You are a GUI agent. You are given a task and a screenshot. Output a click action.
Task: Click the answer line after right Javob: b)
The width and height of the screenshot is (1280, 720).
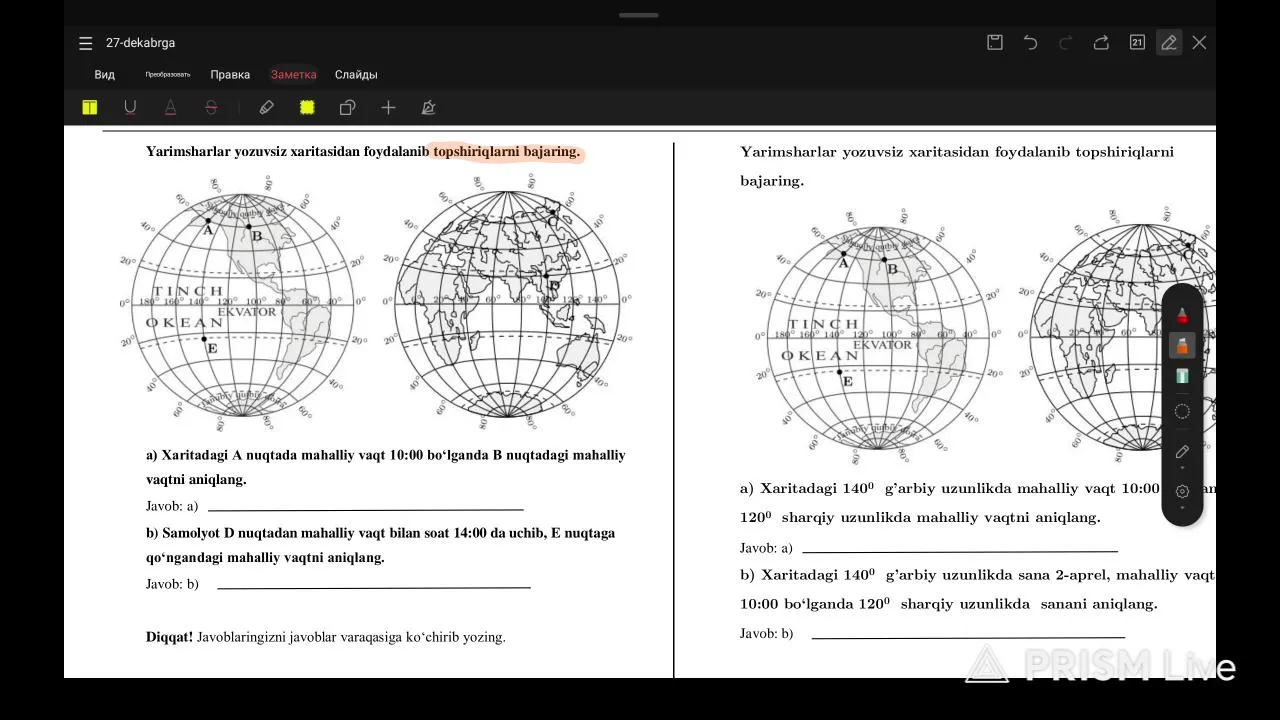click(968, 636)
